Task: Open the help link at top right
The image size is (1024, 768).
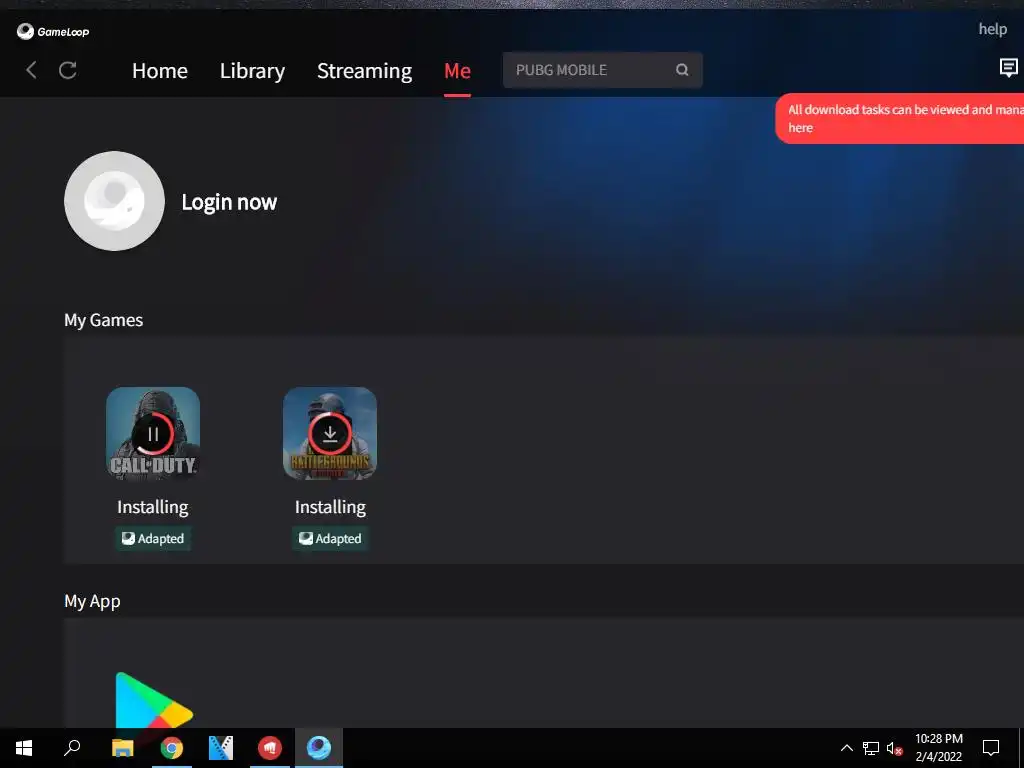Action: (x=992, y=29)
